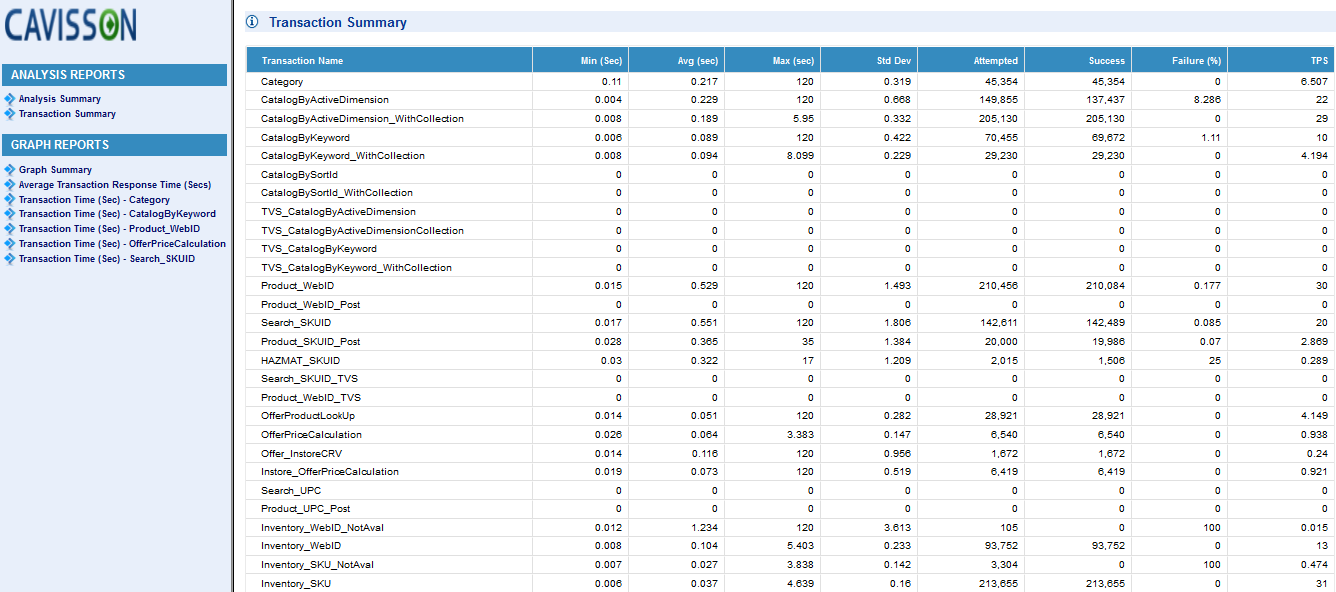Viewport: 1336px width, 592px height.
Task: Click avg value 1.234 for Inventory_WebID_NotAval
Action: [705, 528]
